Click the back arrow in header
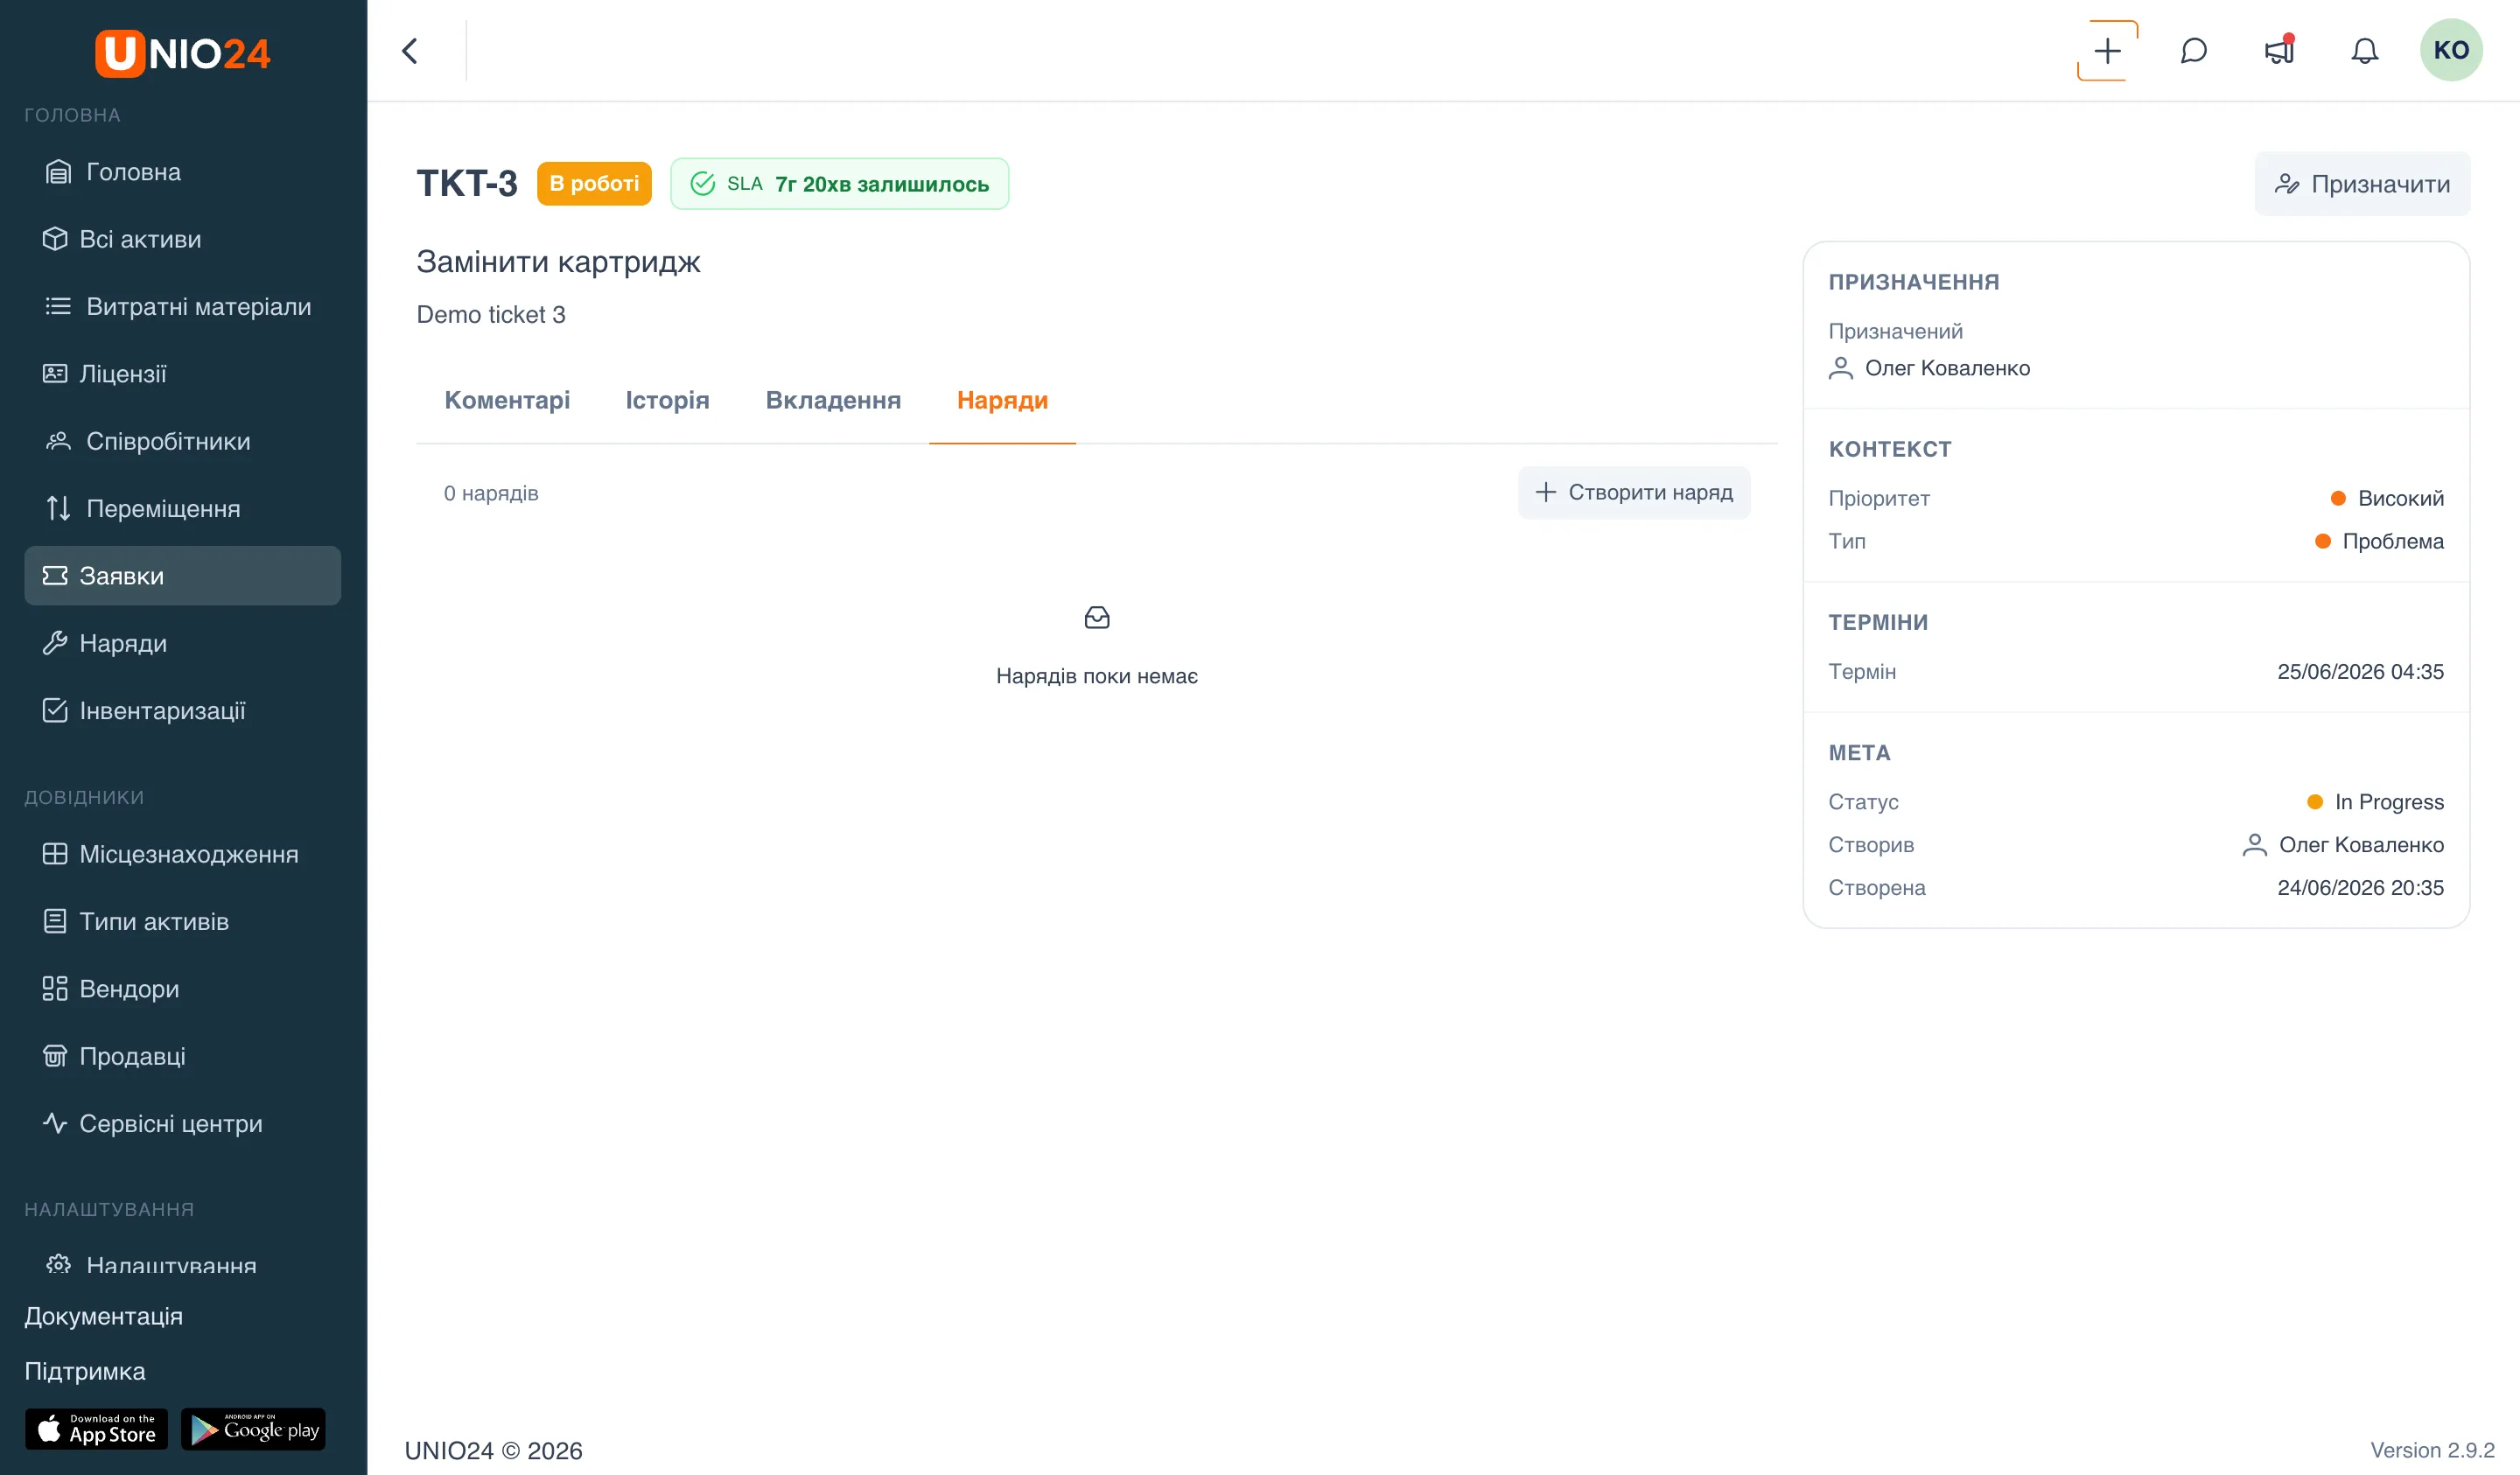Image resolution: width=2520 pixels, height=1475 pixels. tap(410, 51)
